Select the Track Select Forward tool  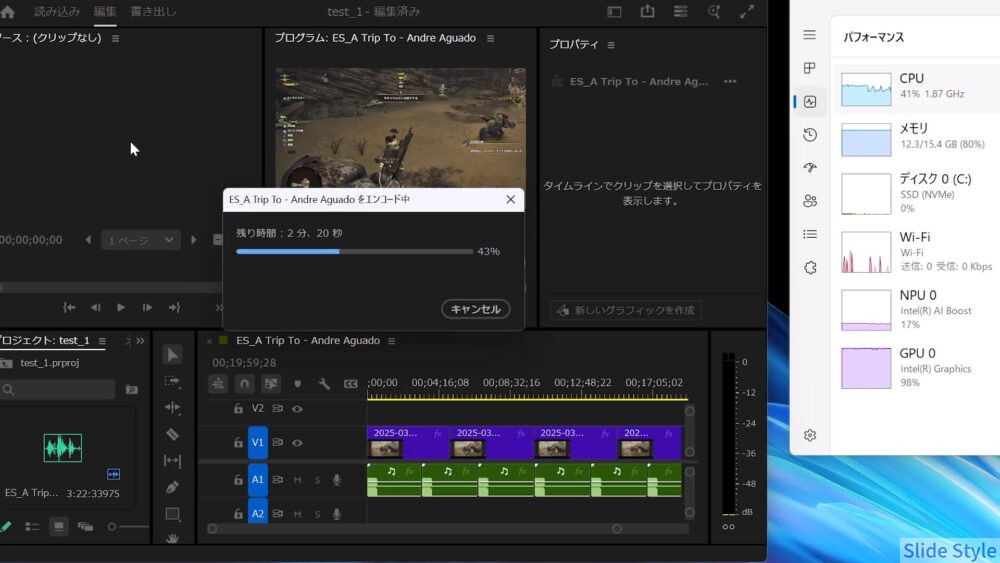tap(173, 381)
